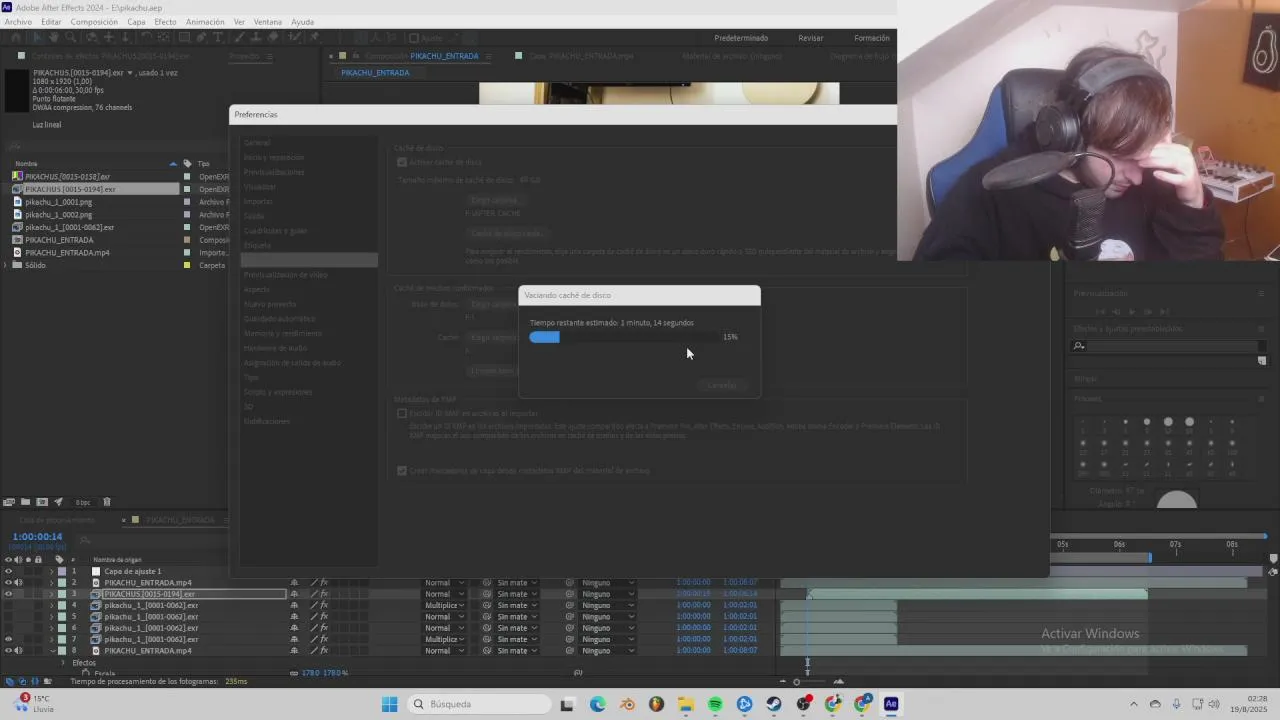Open blending mode dropdown of layer 4
Image resolution: width=1280 pixels, height=720 pixels.
(x=445, y=605)
